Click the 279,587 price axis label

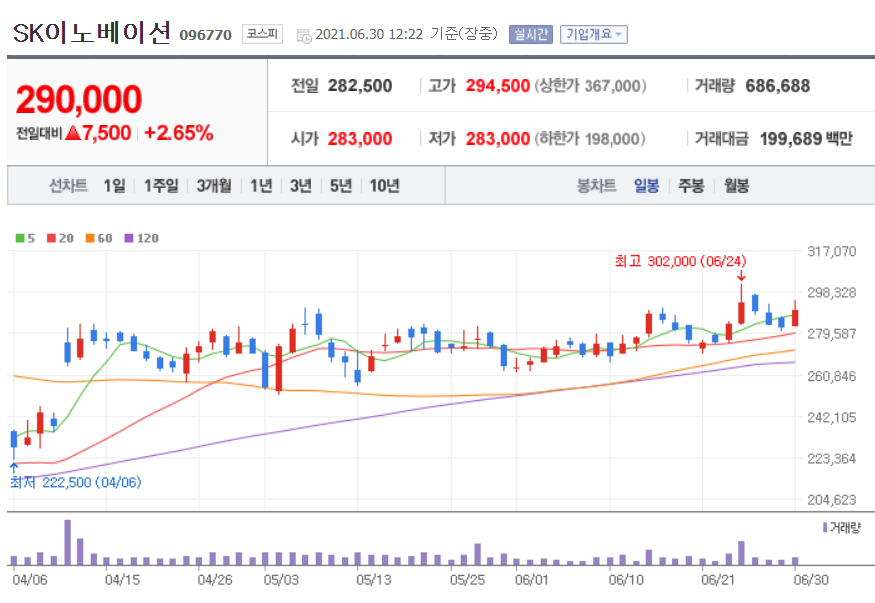pos(831,334)
